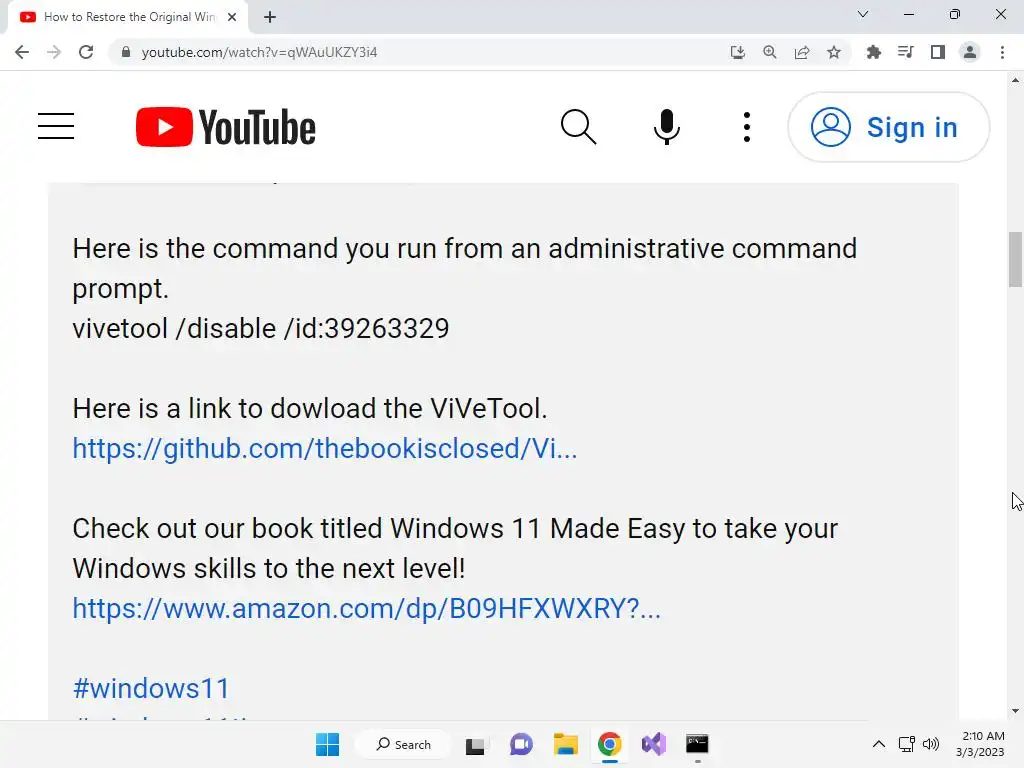Open Chrome three-dot customize menu
Screen dimensions: 1024x768
pos(1002,52)
